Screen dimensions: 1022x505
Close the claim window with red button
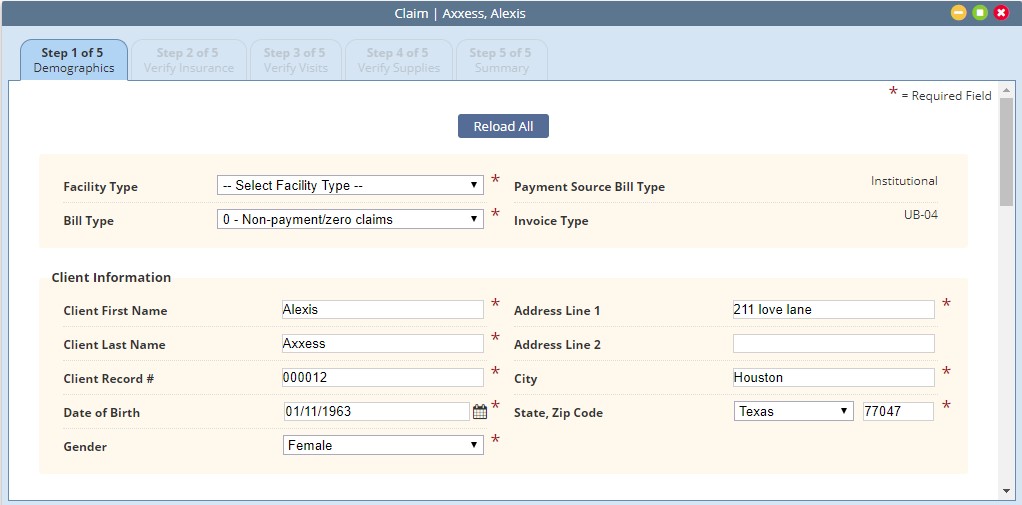1001,13
